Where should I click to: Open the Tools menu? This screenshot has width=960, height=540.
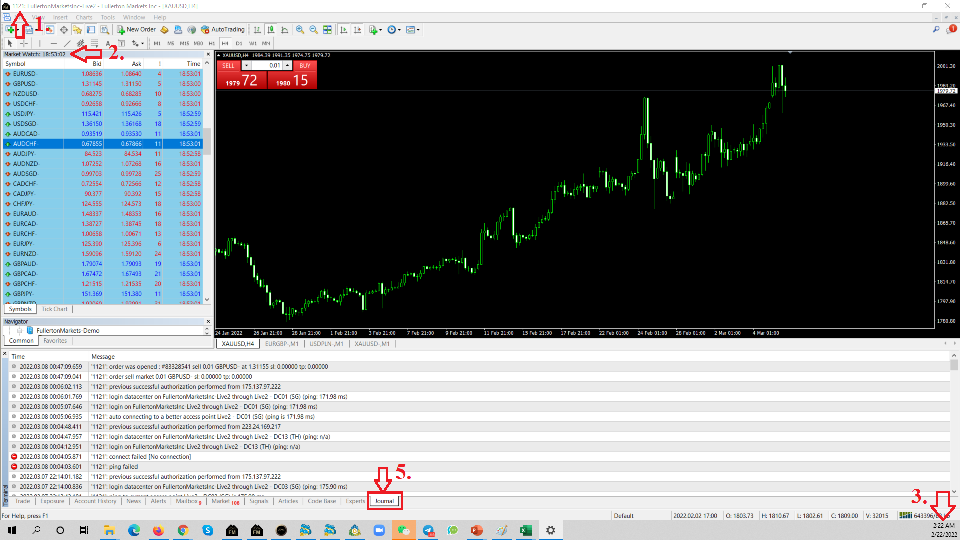(108, 17)
